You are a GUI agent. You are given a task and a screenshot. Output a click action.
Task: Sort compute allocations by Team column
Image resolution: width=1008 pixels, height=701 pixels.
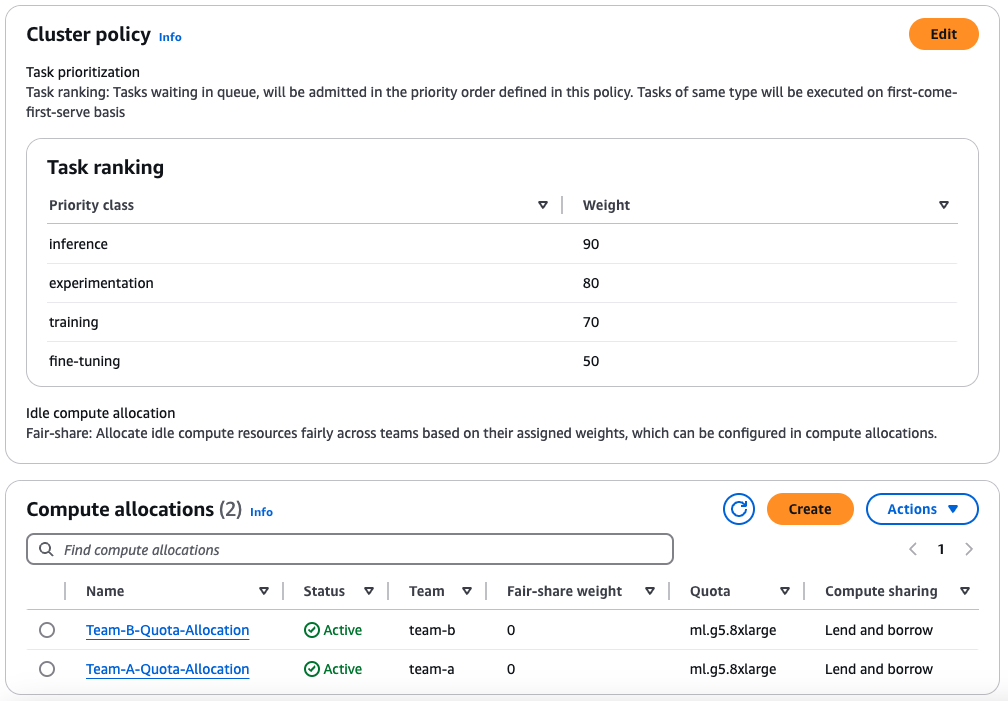(465, 591)
